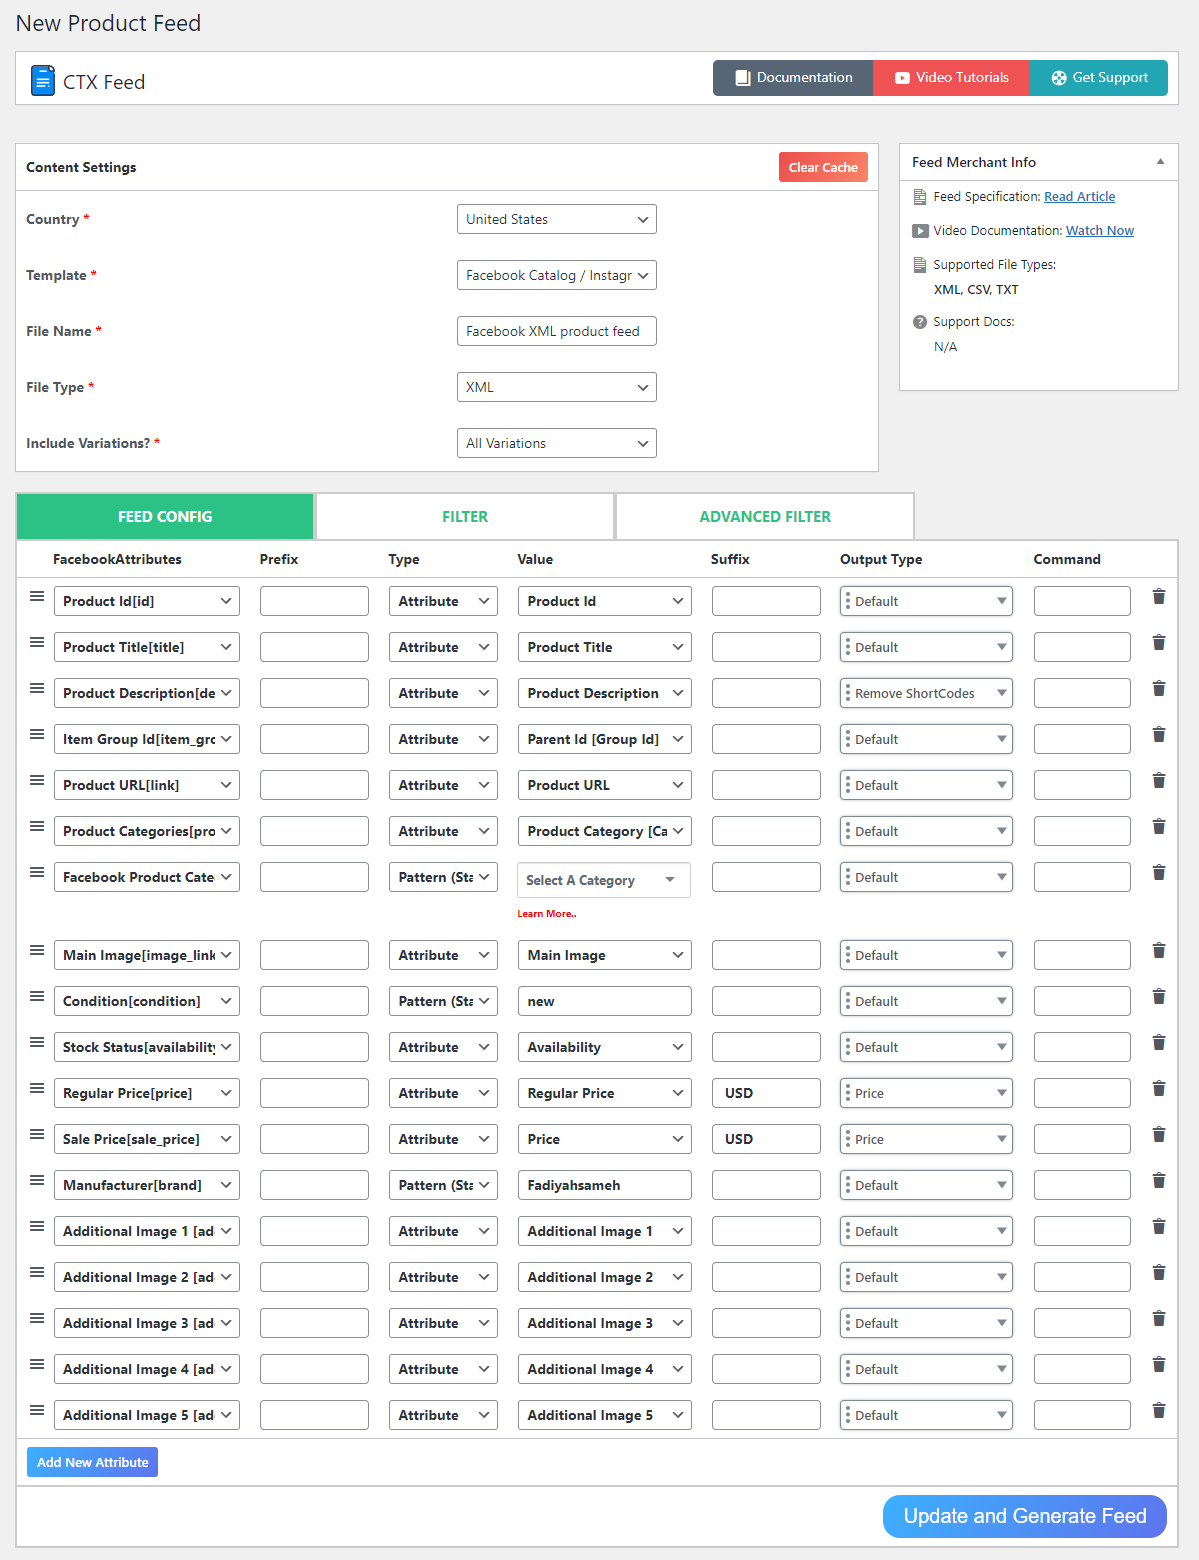Click Update and Generate Feed button
The image size is (1199, 1560).
[x=1024, y=1516]
